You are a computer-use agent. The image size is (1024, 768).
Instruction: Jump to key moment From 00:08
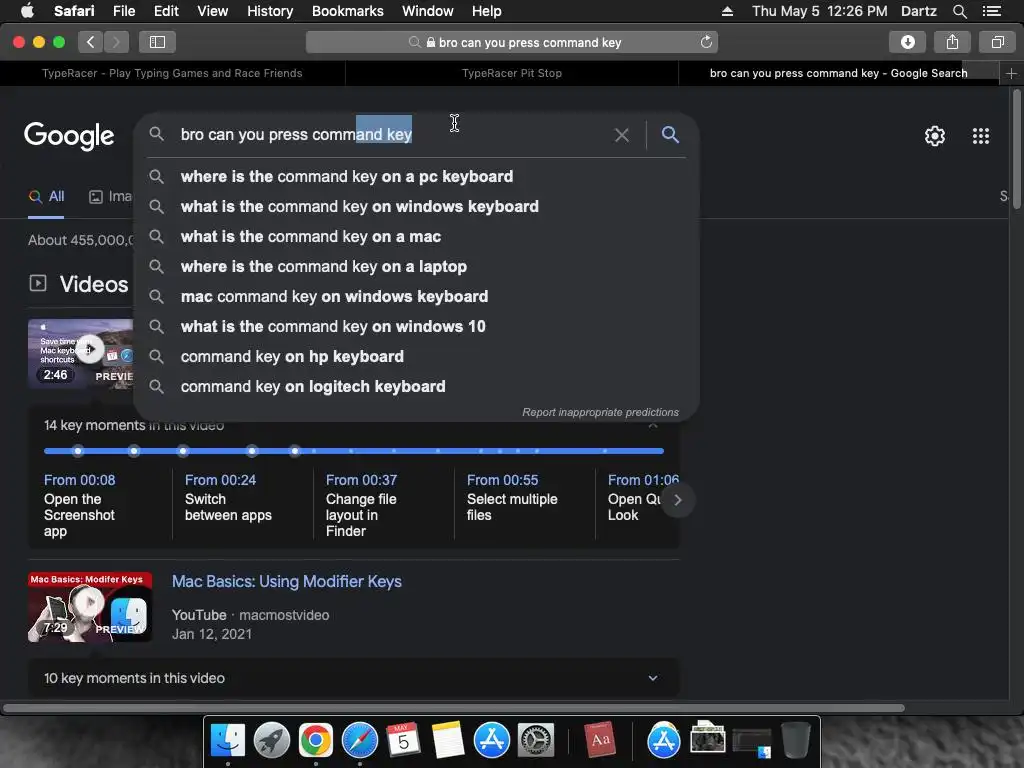pos(80,480)
